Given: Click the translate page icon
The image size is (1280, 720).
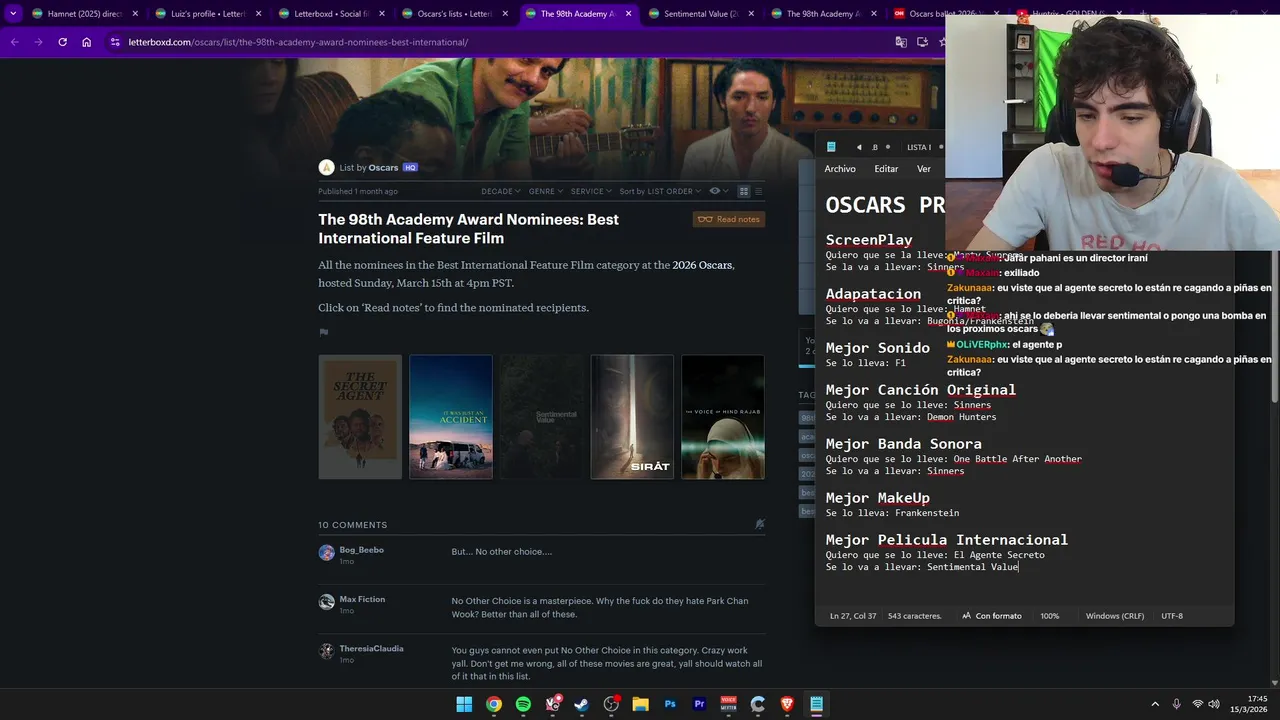Looking at the screenshot, I should click(x=901, y=42).
